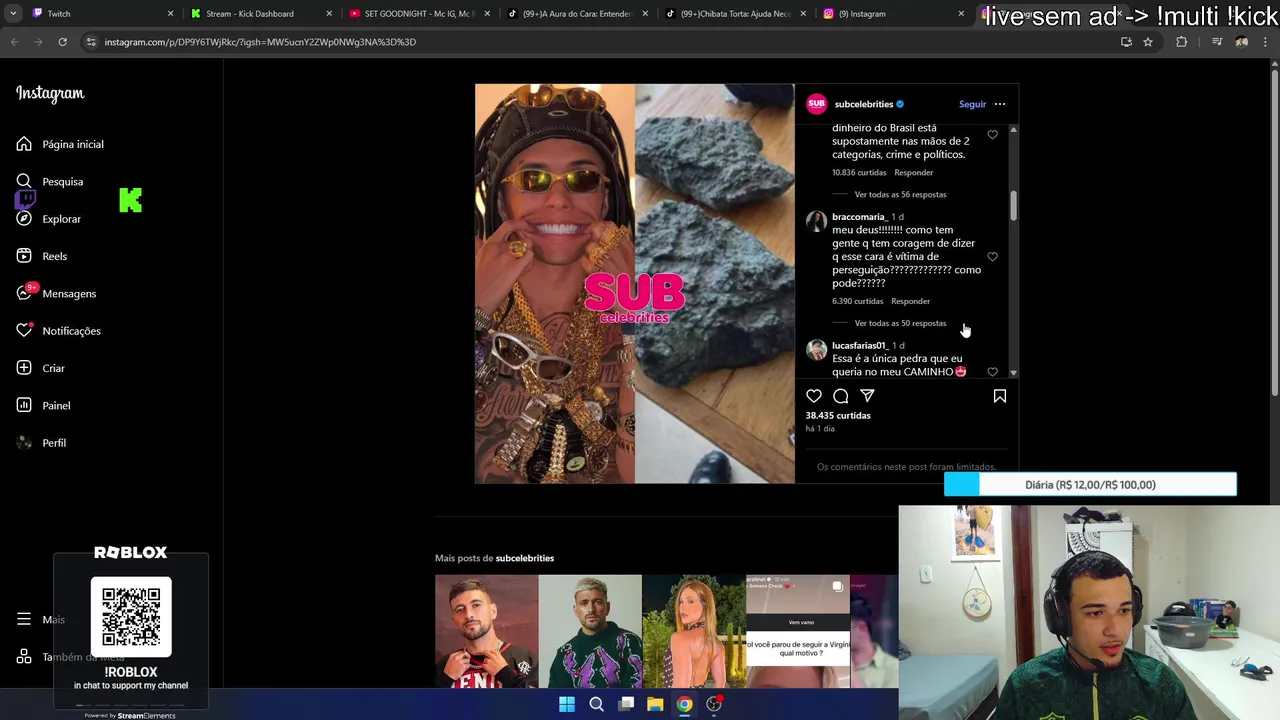1280x720 pixels.
Task: Open braccomaria_ commenter avatar
Action: tap(816, 221)
